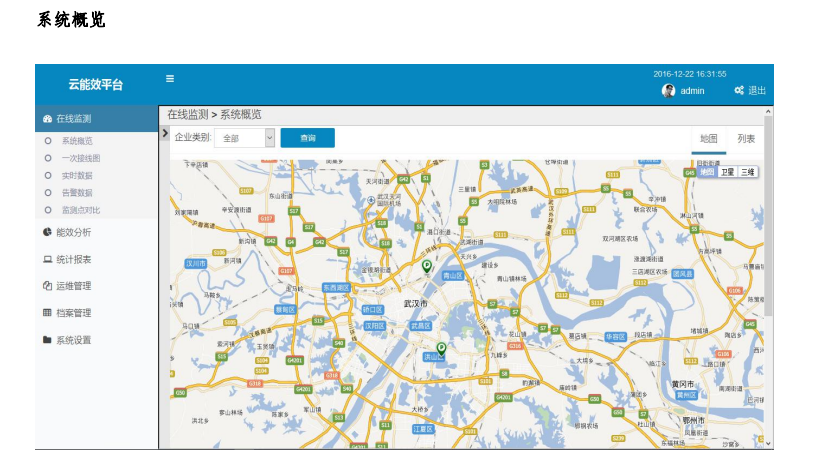Click the 东西湖区 district label
The image size is (814, 463).
(x=336, y=287)
